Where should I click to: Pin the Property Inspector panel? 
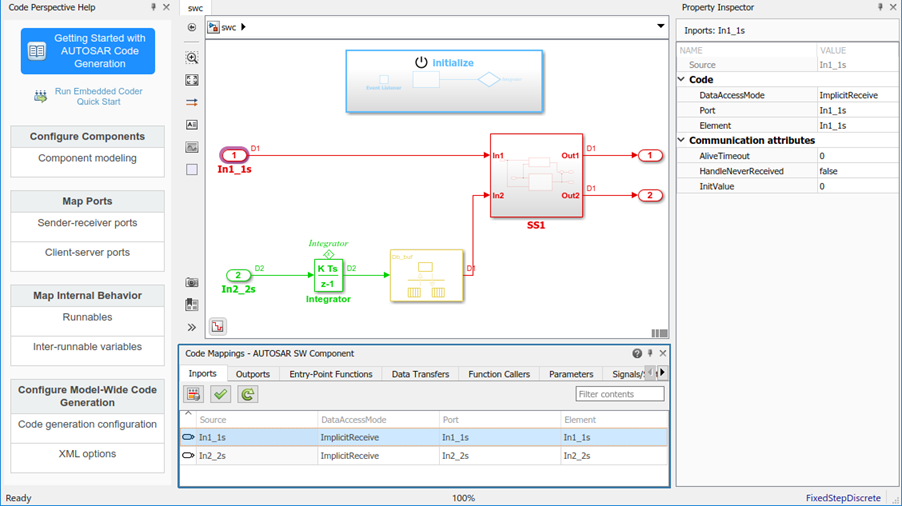coord(880,7)
